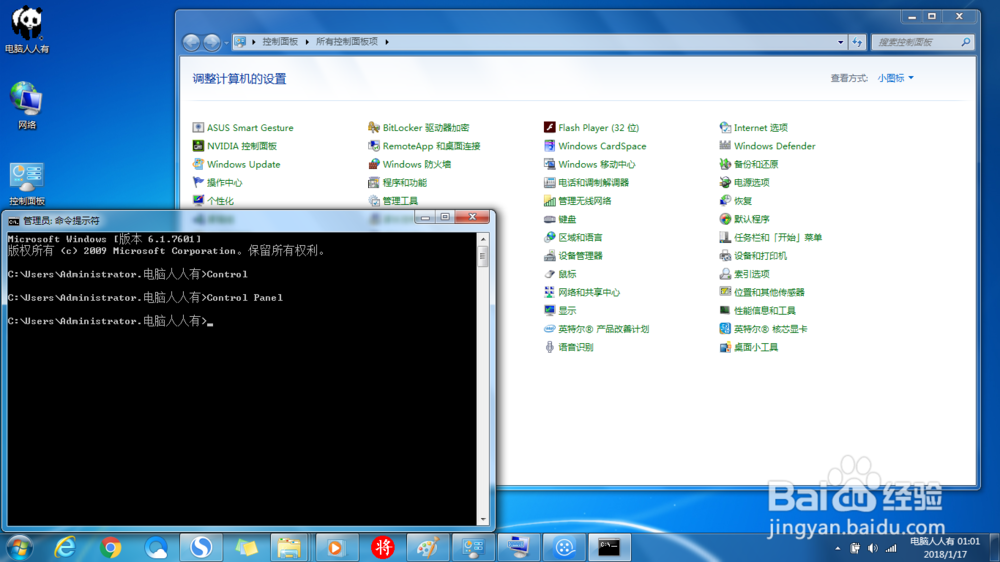Open Windows 移动中心
1000x562 pixels.
coord(589,164)
